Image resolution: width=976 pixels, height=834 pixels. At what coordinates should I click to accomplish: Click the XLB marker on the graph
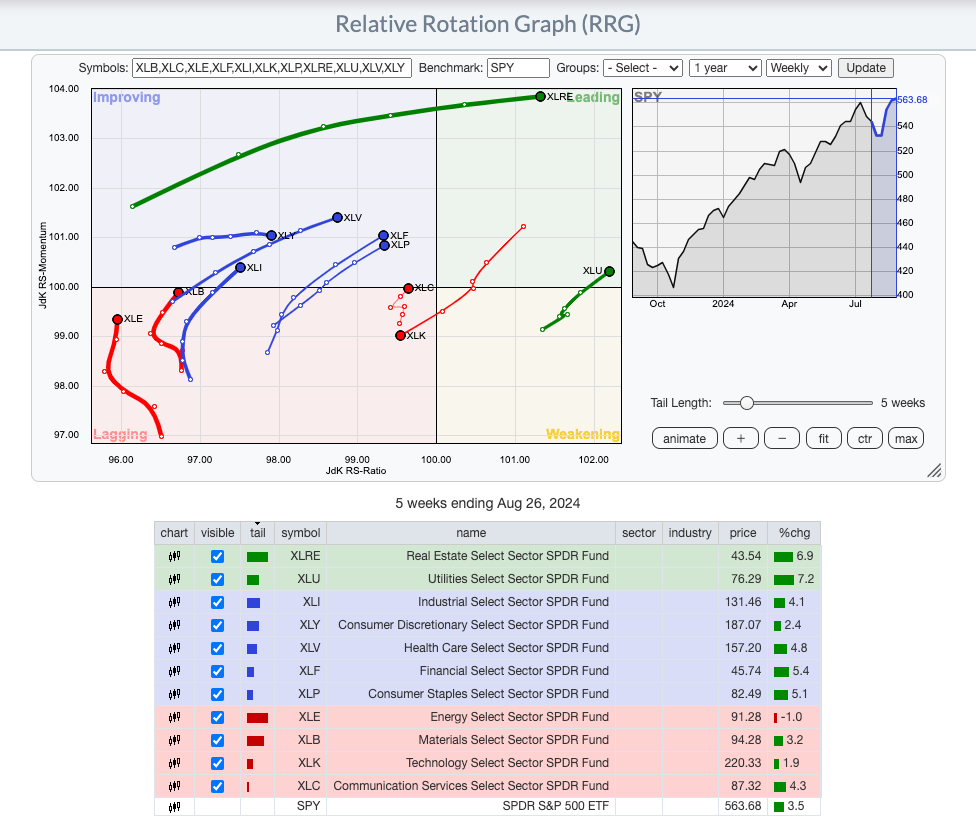[x=178, y=293]
